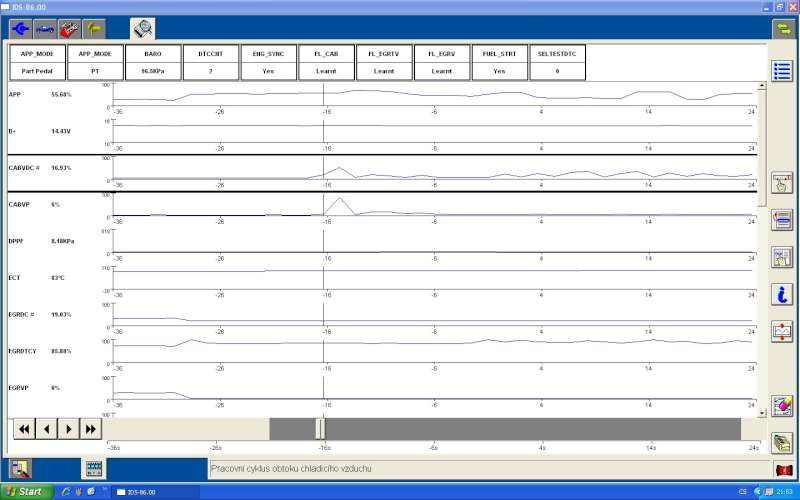Select the magnifier datalogger tab icon
Viewport: 800px width, 500px height.
tap(143, 29)
